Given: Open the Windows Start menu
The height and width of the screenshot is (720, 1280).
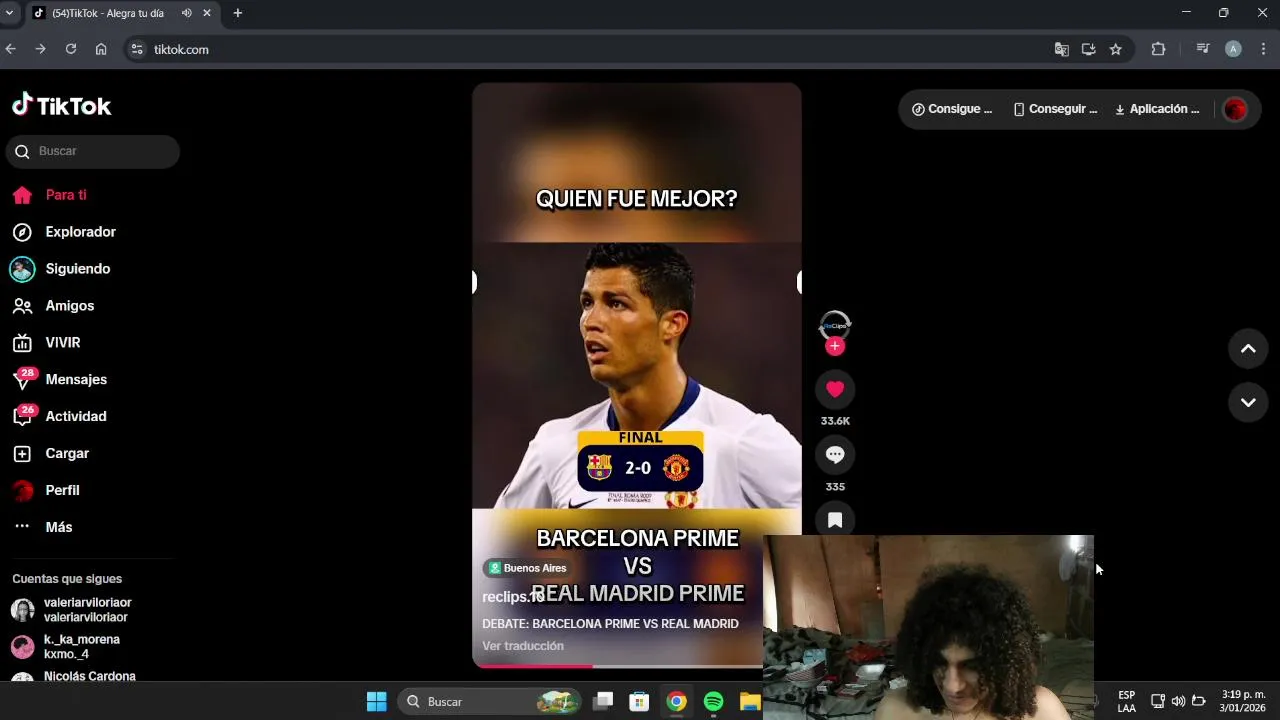Looking at the screenshot, I should 376,702.
